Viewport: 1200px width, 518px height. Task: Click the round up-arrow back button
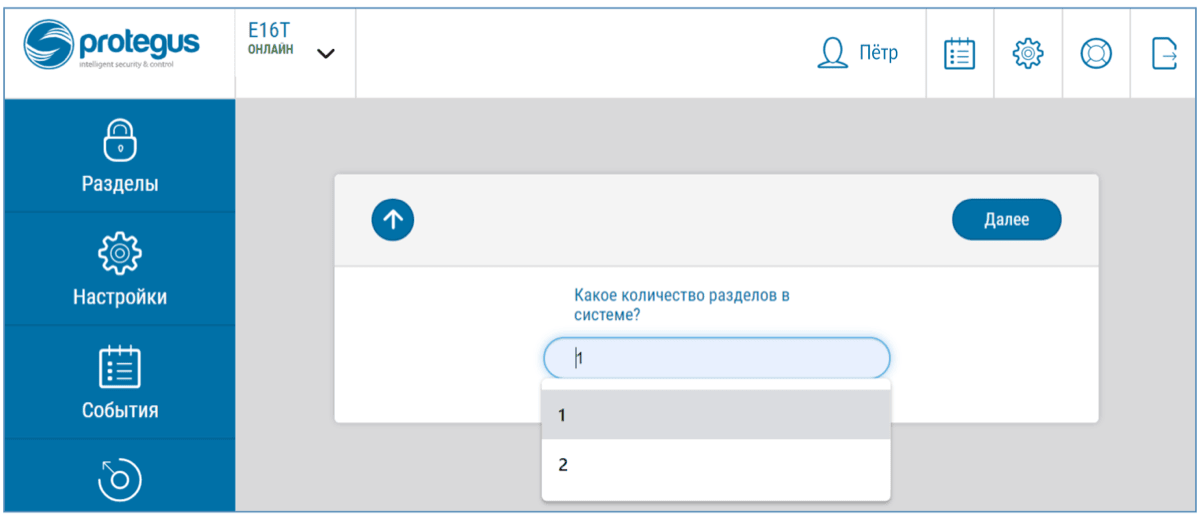click(x=393, y=220)
